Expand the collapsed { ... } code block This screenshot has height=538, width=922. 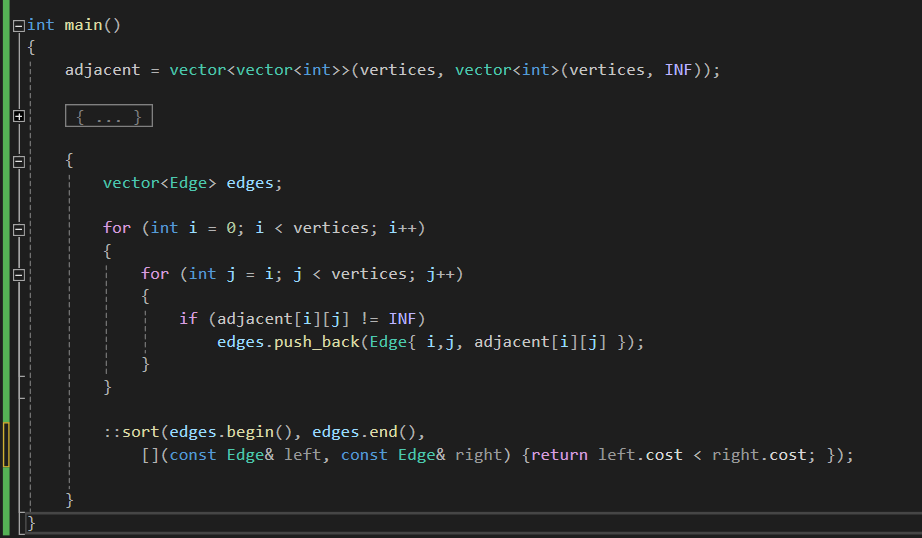[19, 116]
